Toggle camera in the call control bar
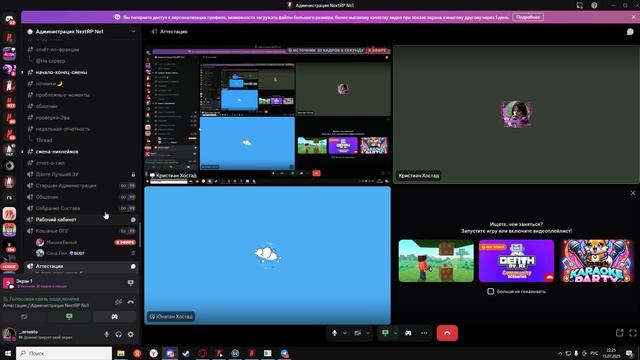The image size is (640, 360). 358,333
